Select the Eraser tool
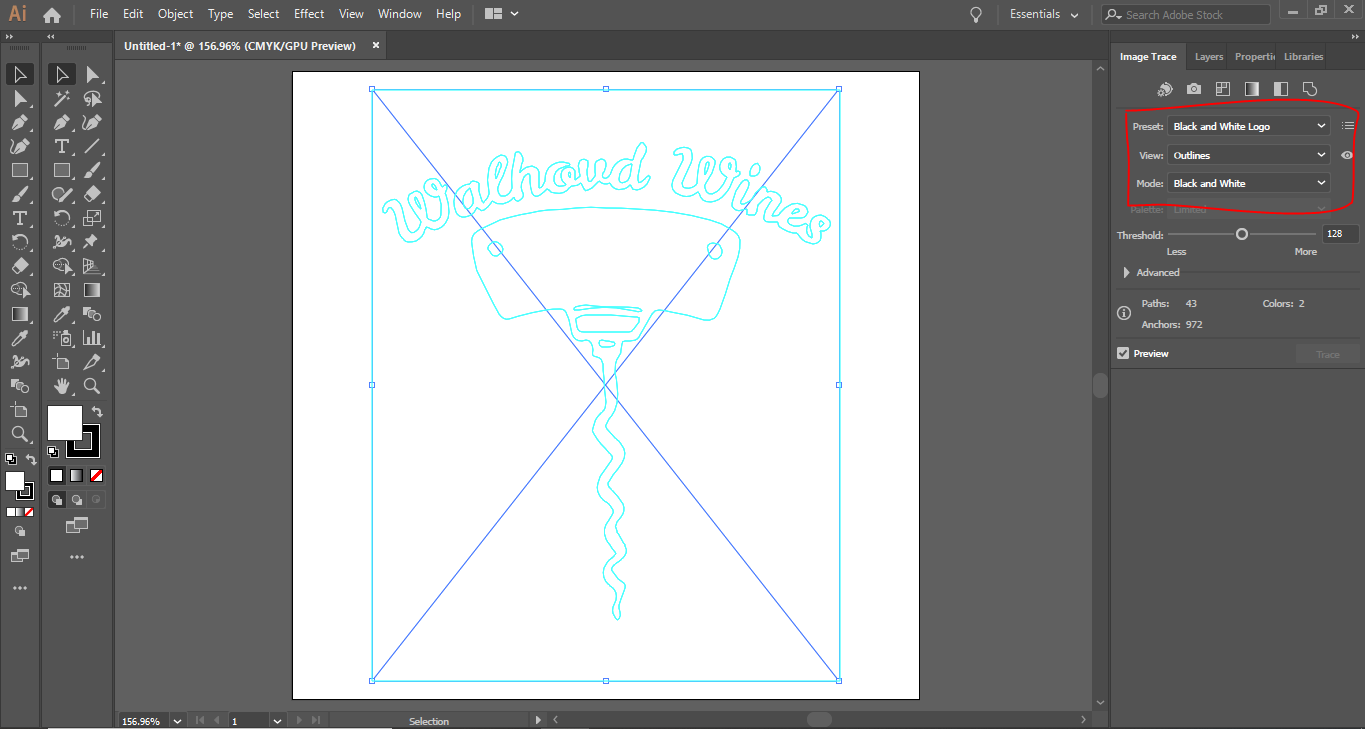Screen dimensions: 1365x729 point(92,193)
